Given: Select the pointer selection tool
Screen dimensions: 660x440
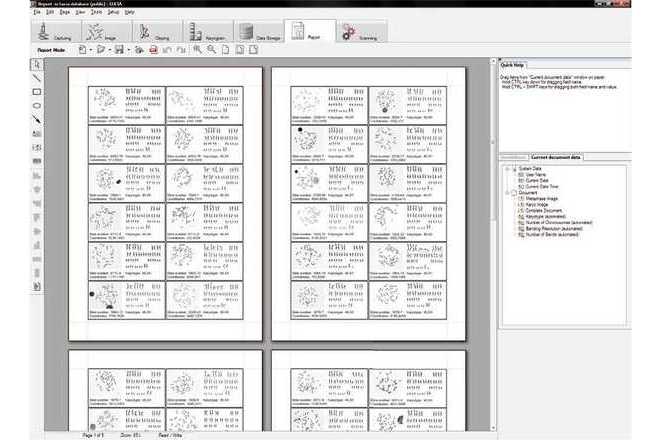Looking at the screenshot, I should [37, 64].
